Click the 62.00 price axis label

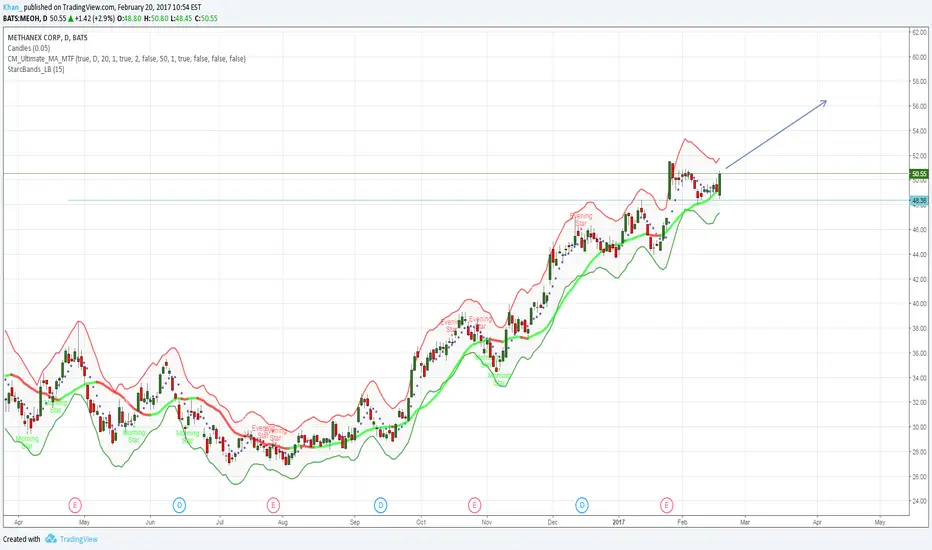click(x=919, y=33)
